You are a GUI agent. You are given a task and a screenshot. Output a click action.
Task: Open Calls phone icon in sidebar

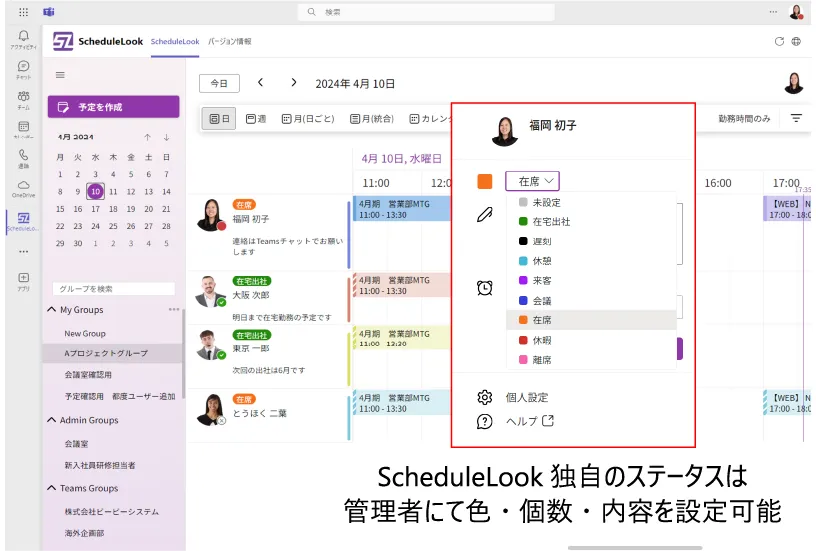coord(23,155)
